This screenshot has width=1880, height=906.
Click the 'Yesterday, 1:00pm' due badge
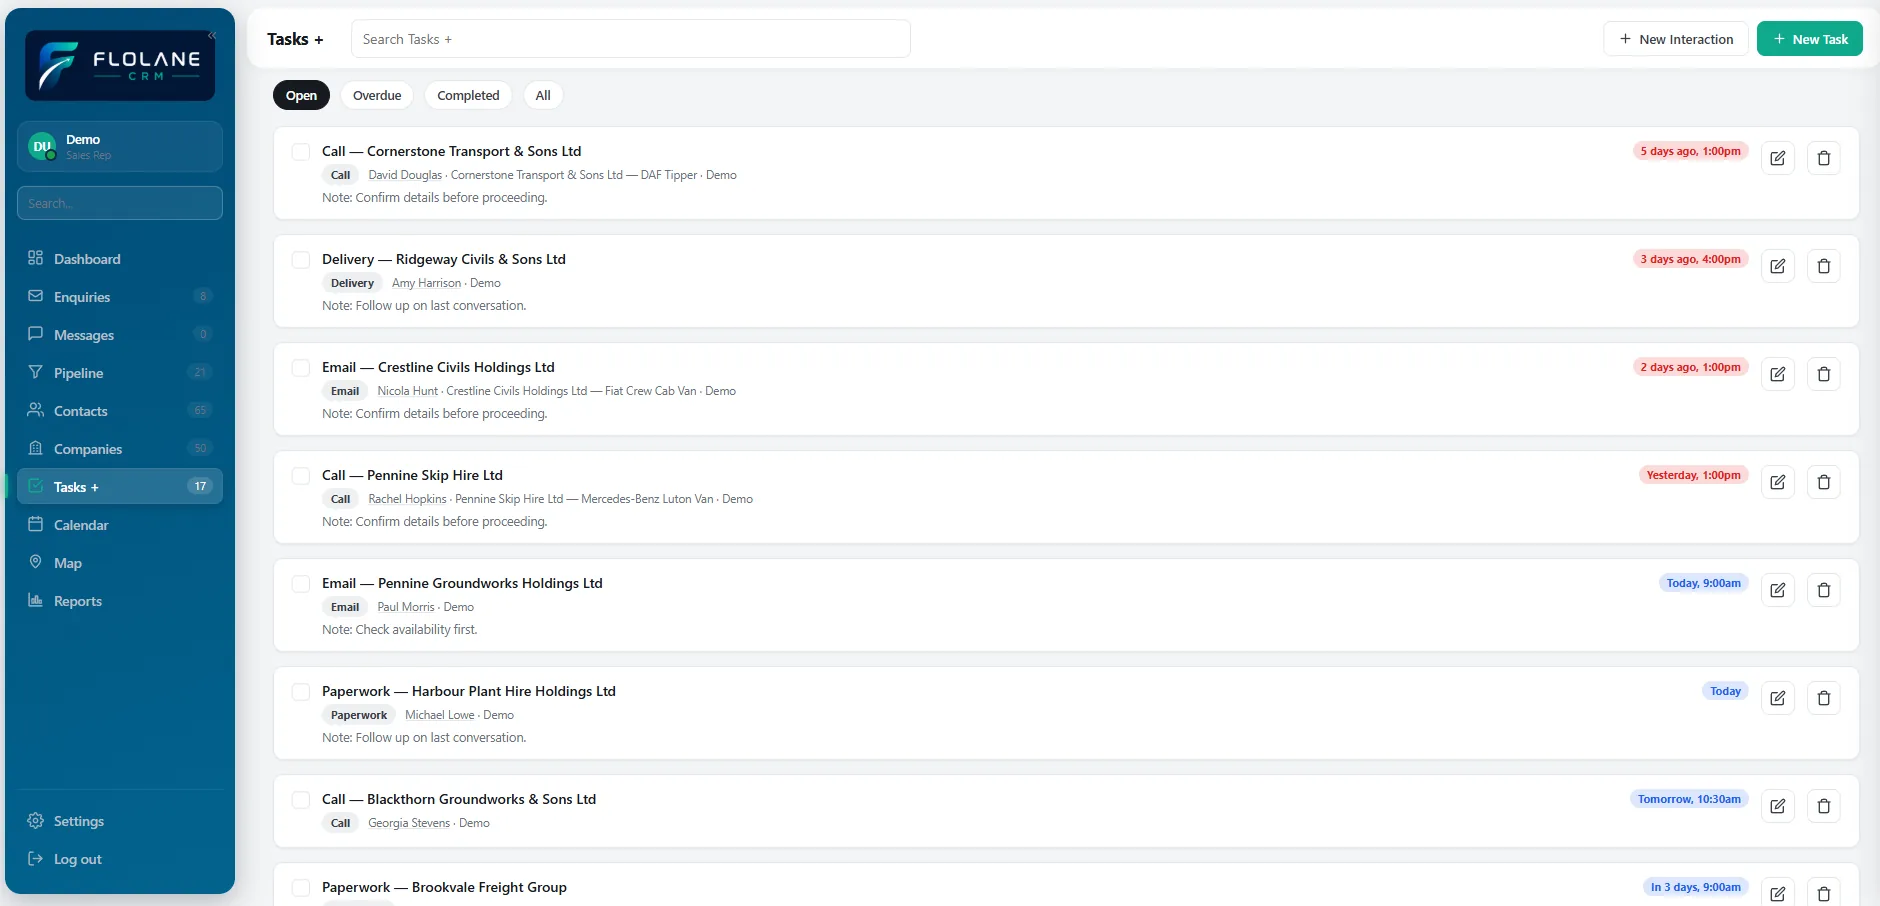pos(1693,476)
